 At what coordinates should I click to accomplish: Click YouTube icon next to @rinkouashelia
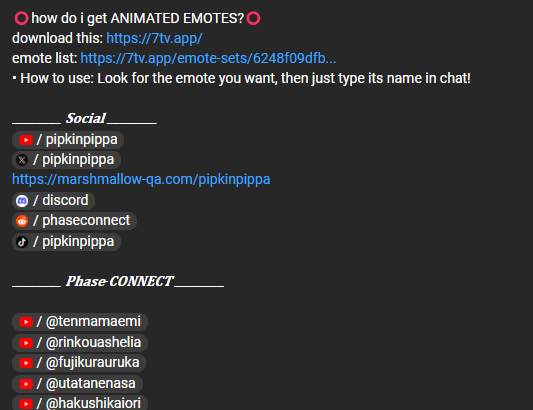tap(26, 343)
